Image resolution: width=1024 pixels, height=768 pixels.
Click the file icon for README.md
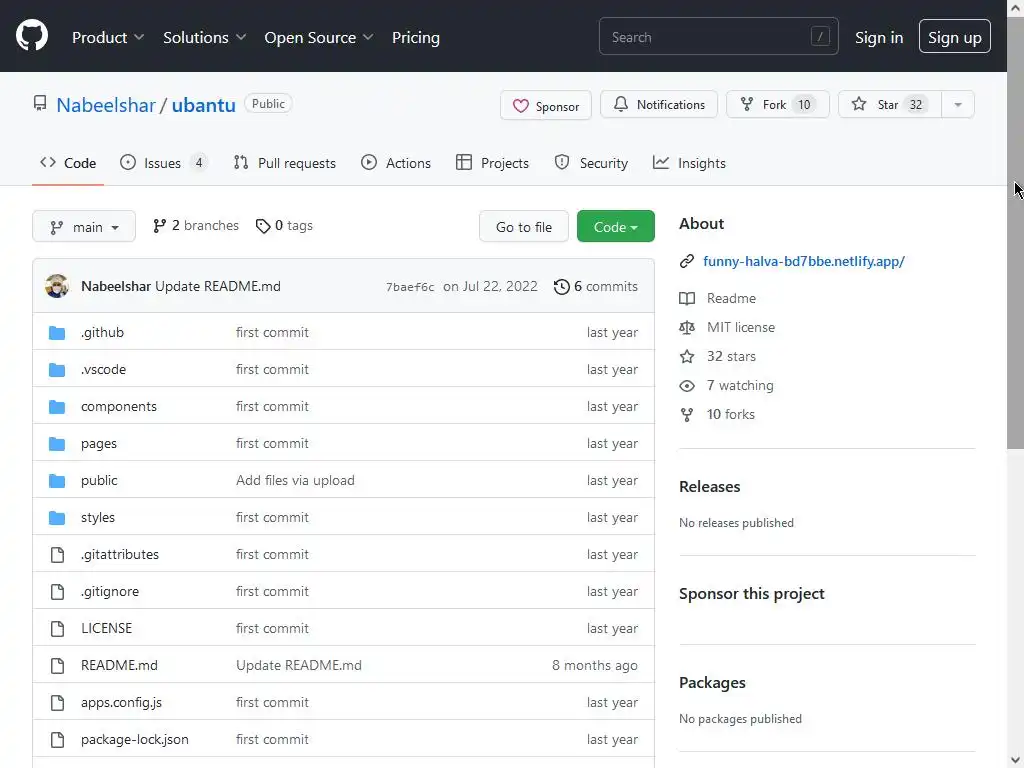point(57,665)
